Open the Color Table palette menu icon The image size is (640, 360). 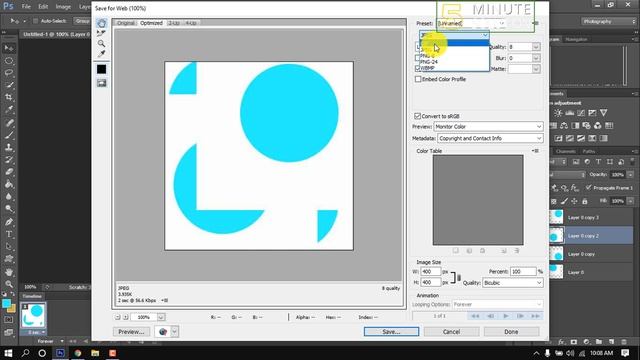(x=535, y=151)
